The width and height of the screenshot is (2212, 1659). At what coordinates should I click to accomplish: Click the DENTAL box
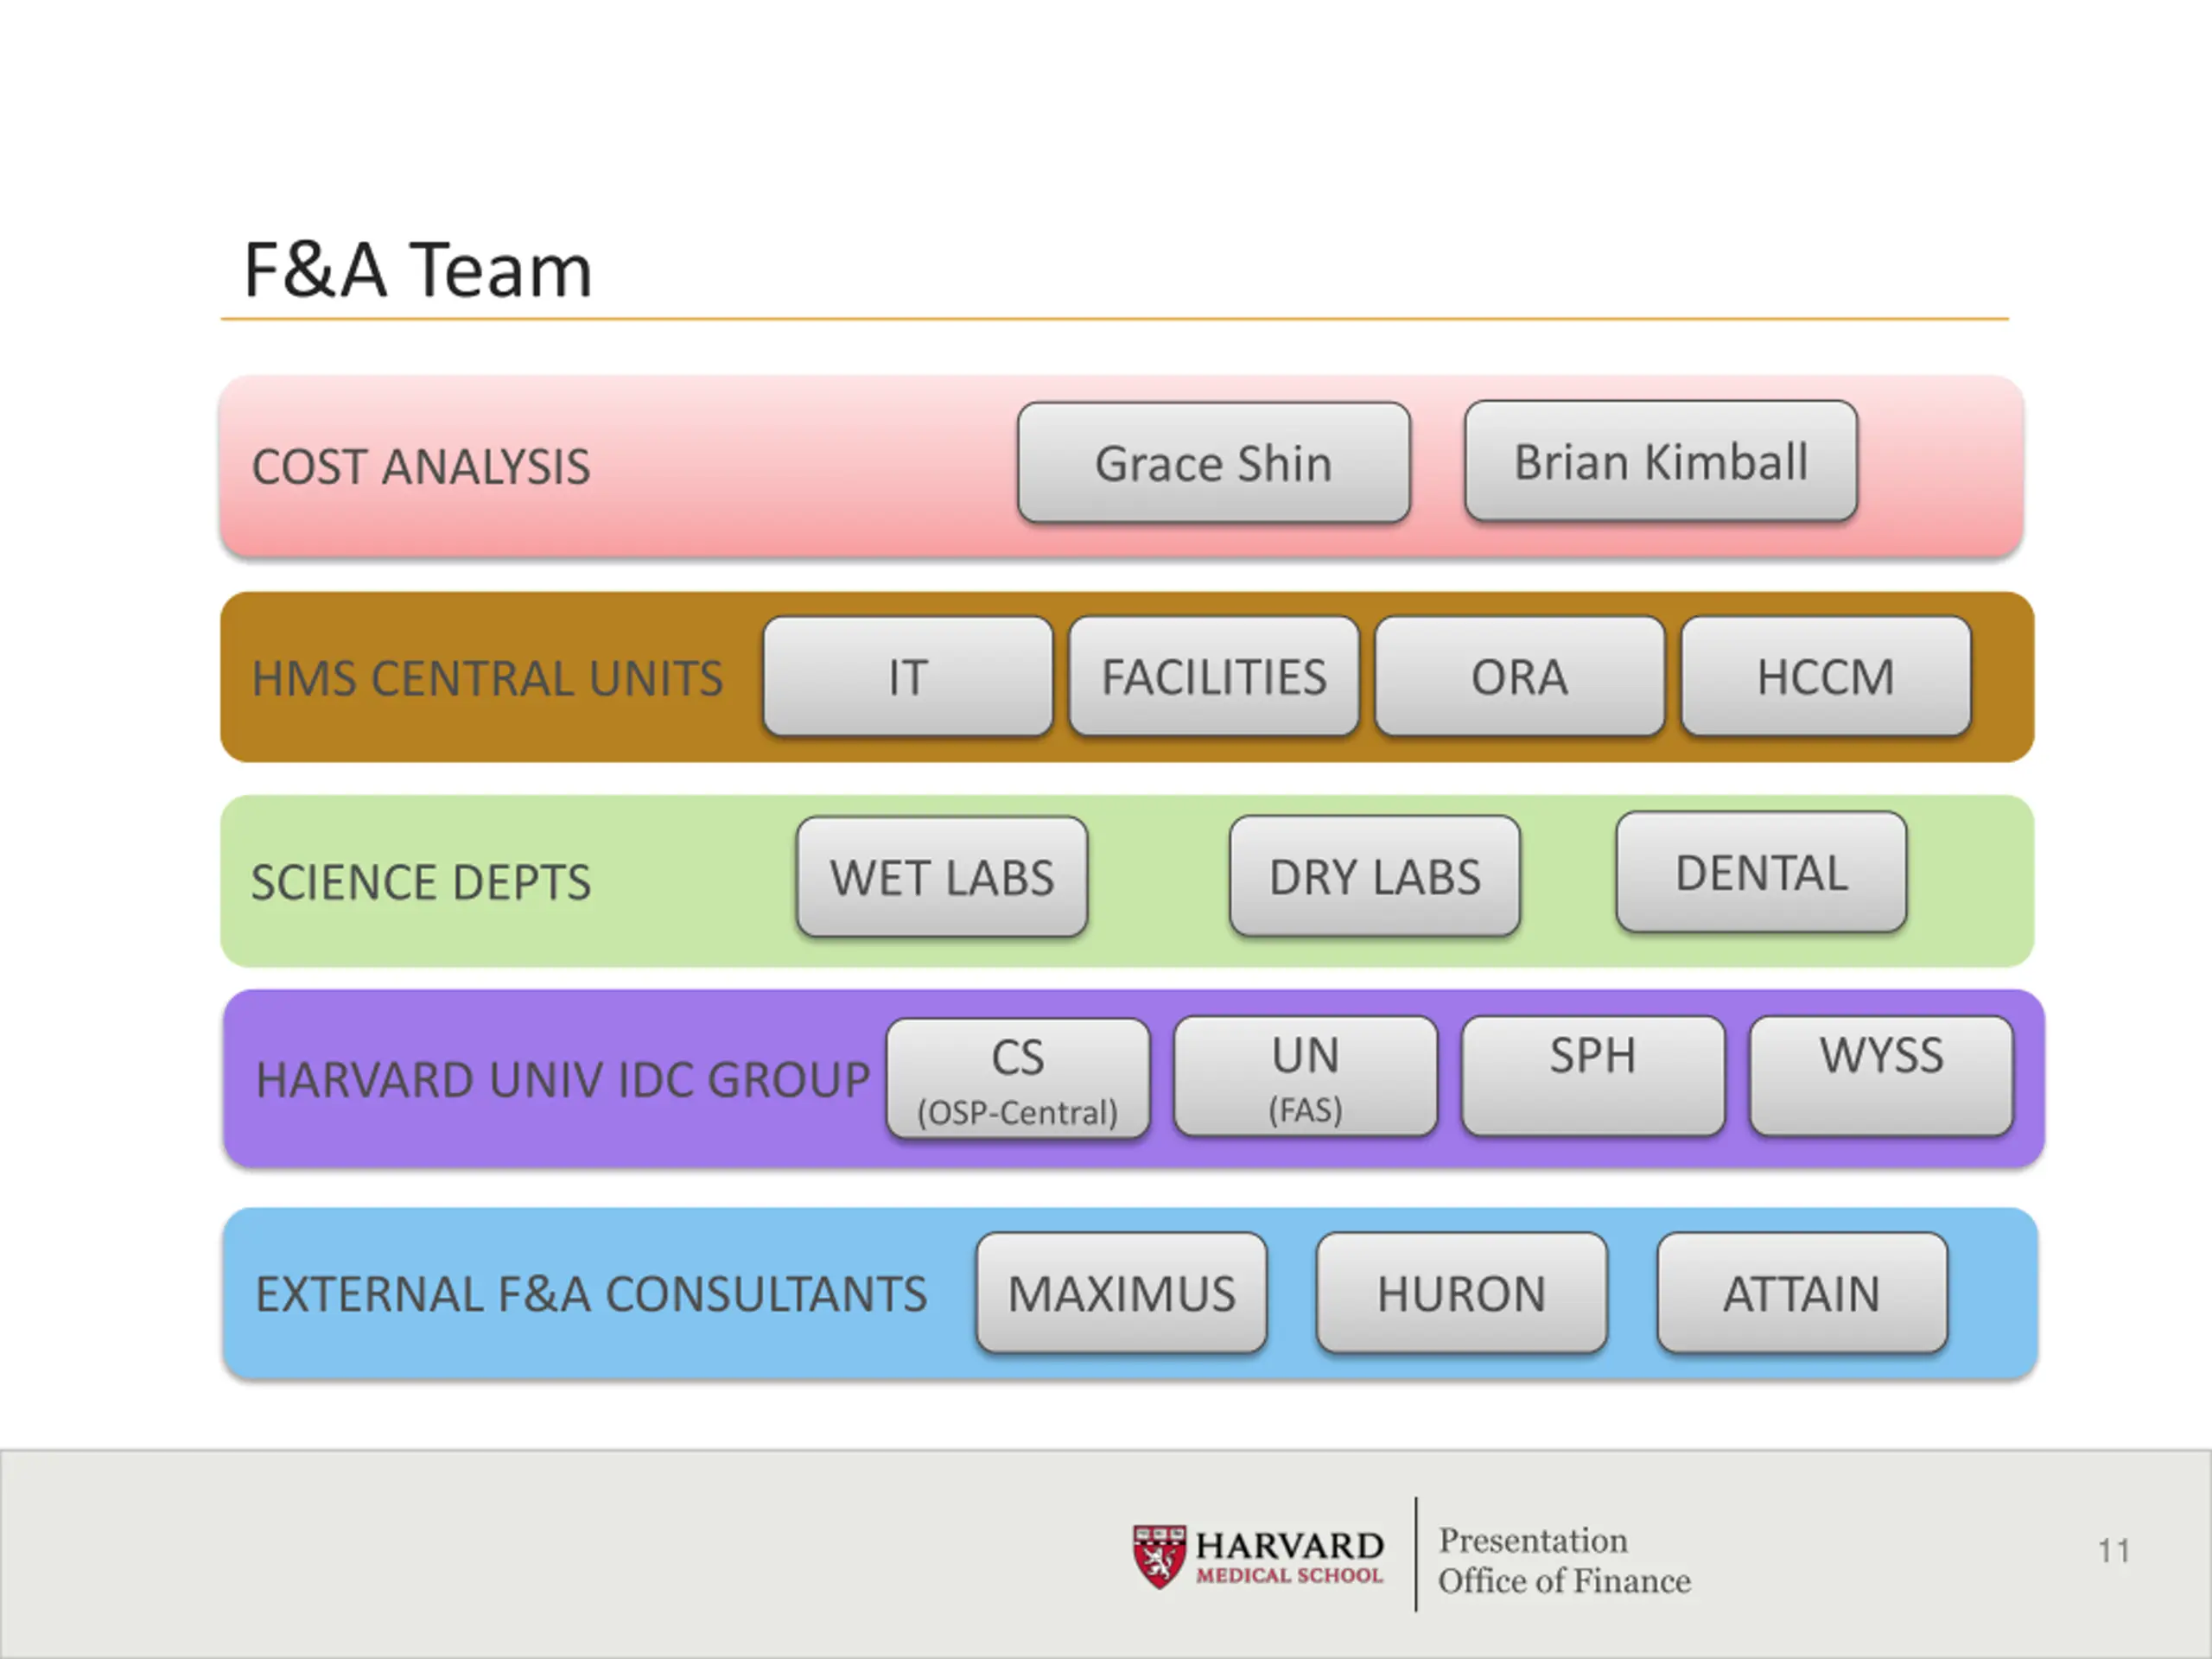(x=1761, y=872)
